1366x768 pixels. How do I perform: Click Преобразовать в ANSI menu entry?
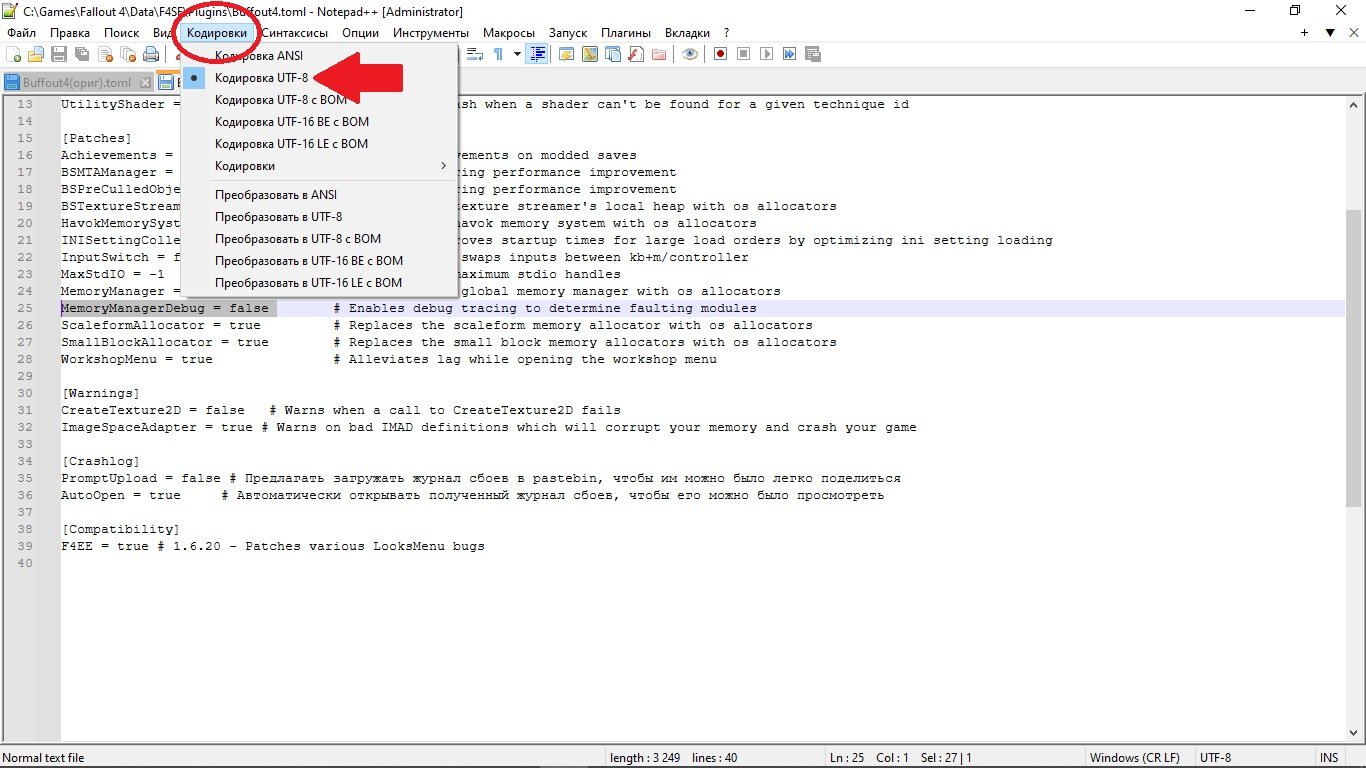pos(276,195)
